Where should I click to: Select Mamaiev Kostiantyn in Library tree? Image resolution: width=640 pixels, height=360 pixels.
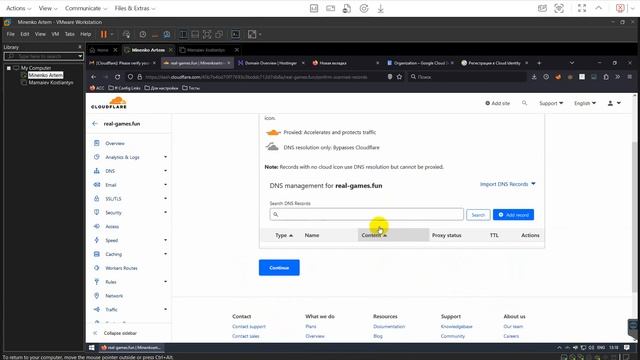(51, 82)
